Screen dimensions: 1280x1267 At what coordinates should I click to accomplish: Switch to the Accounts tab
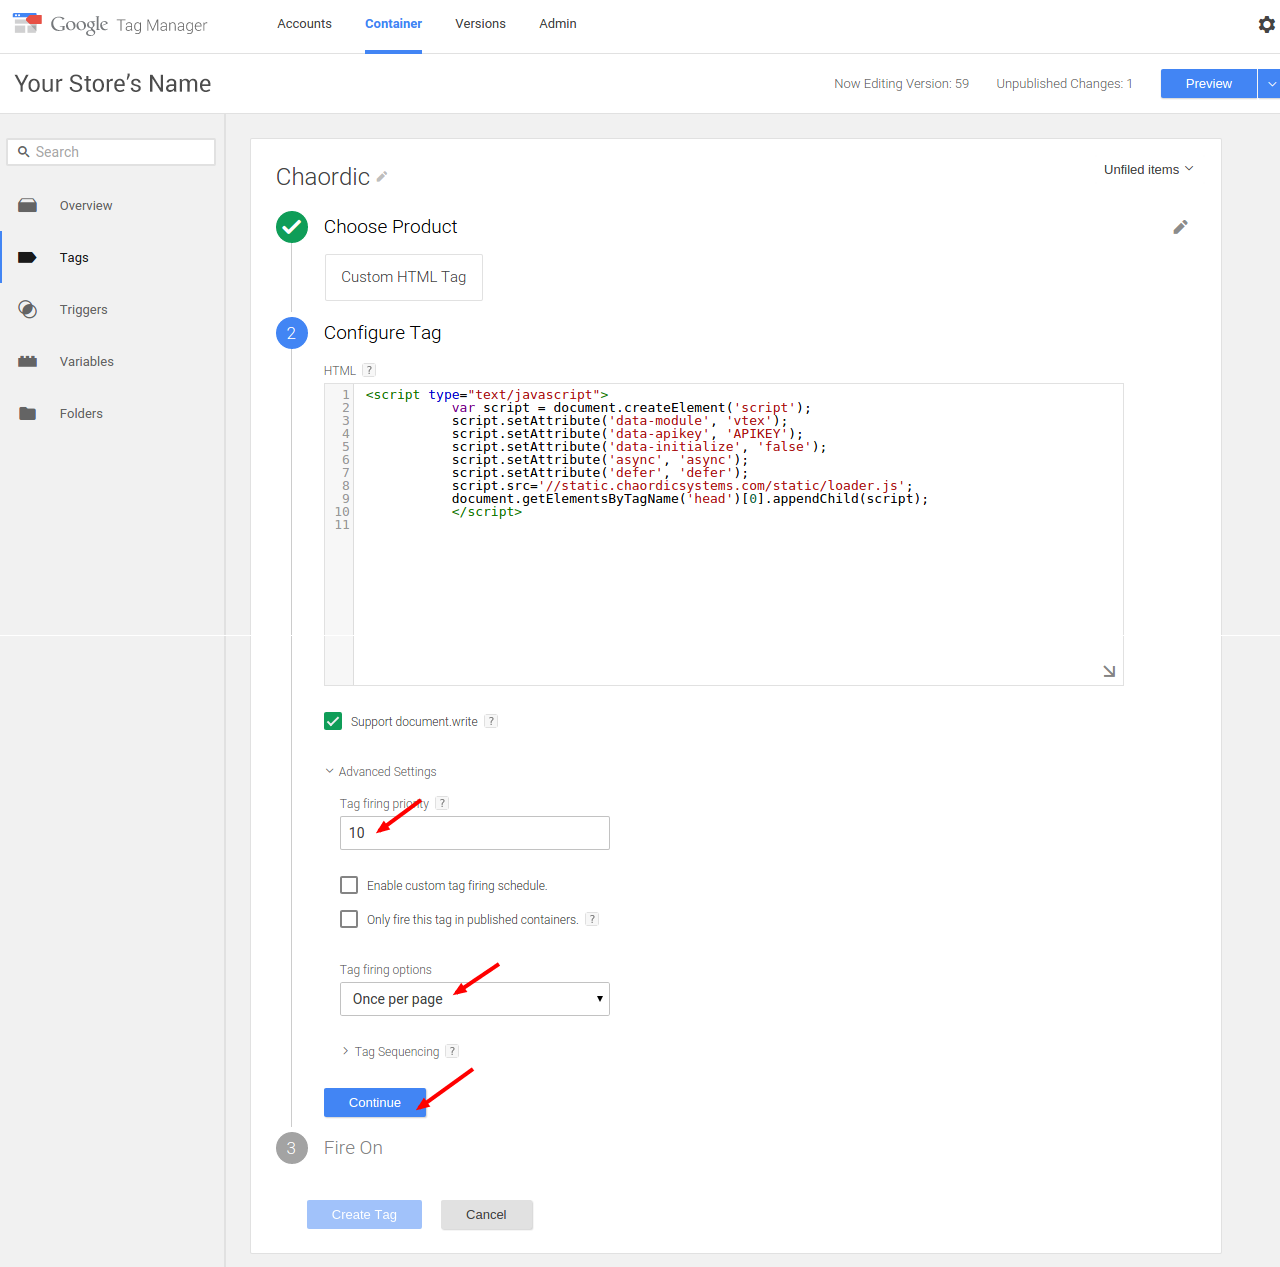304,24
